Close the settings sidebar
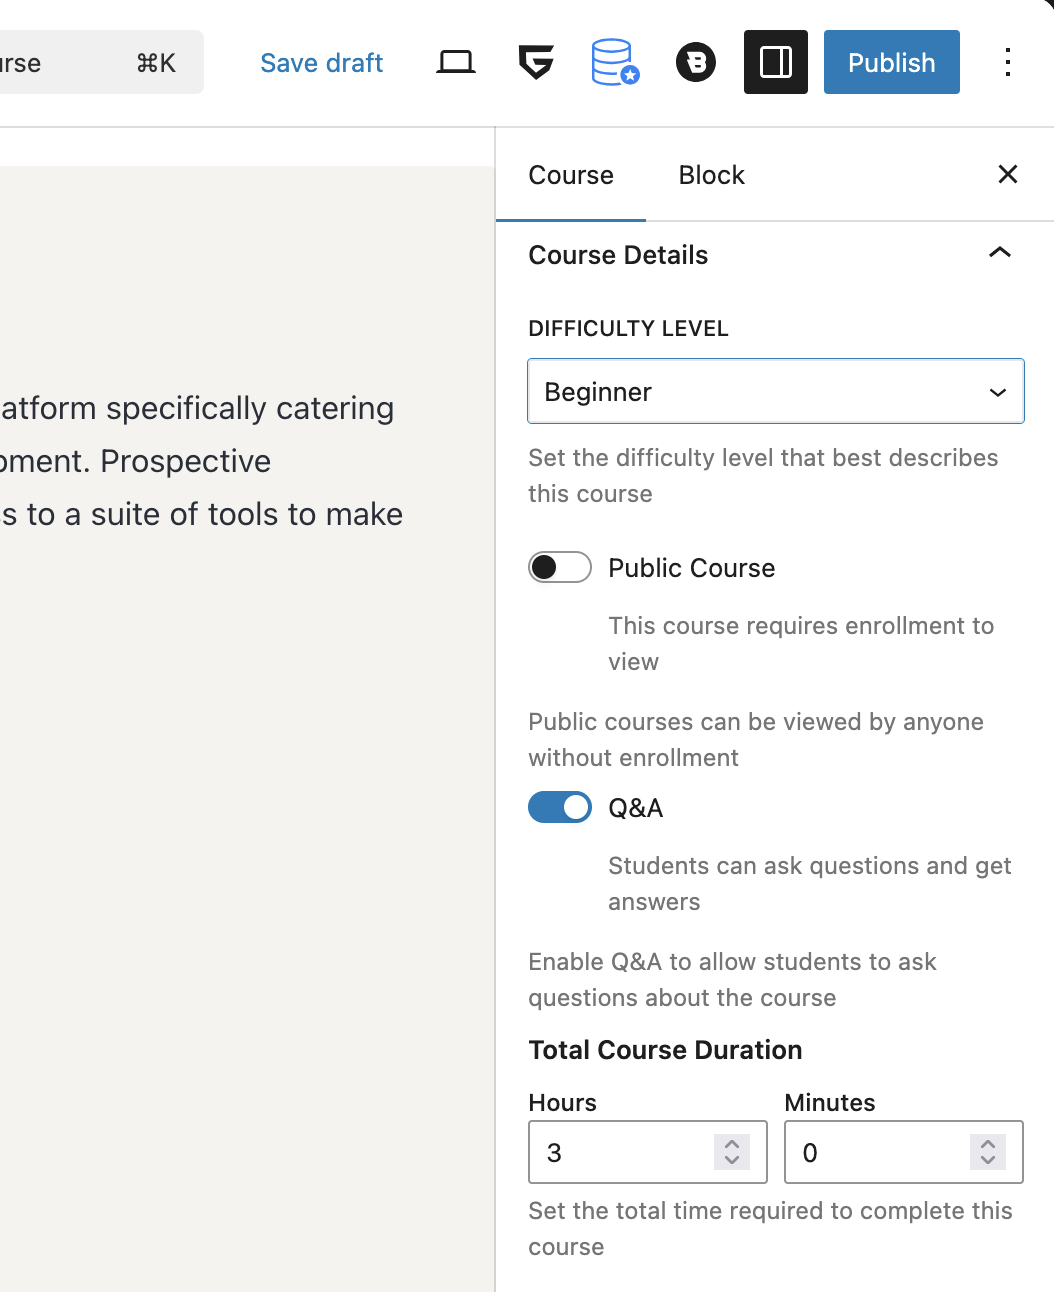The image size is (1054, 1292). [x=1007, y=174]
